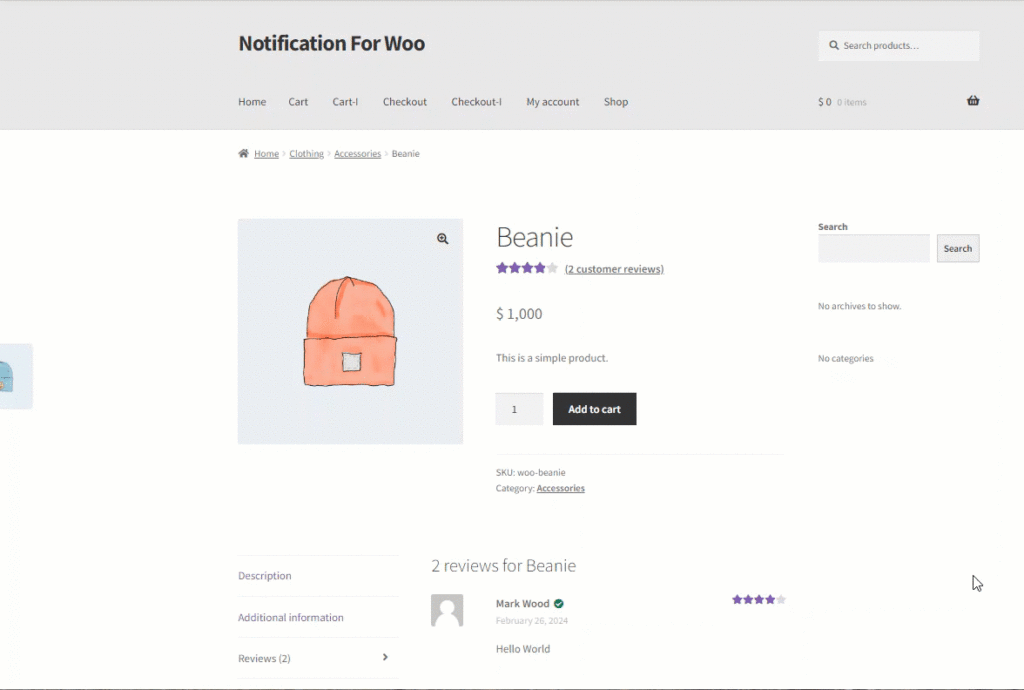Select Checkout in the navigation menu
Viewport: 1024px width, 690px height.
pos(405,102)
